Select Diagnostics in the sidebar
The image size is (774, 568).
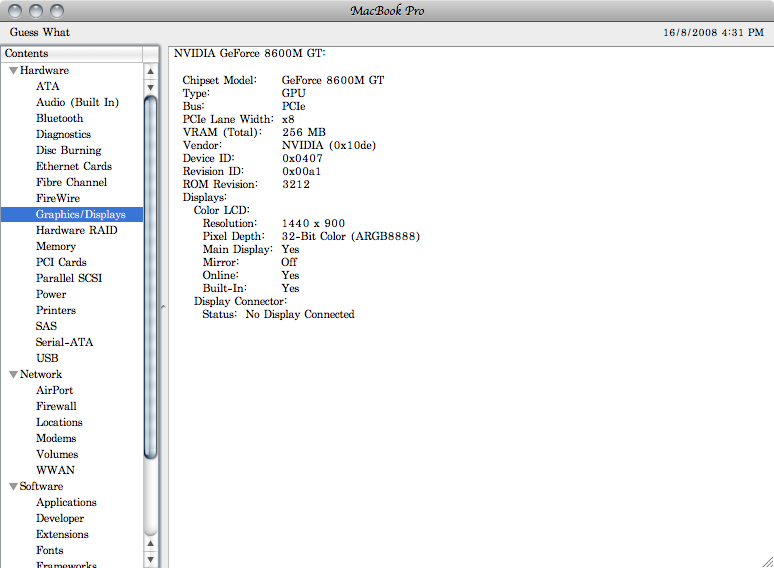click(x=64, y=134)
